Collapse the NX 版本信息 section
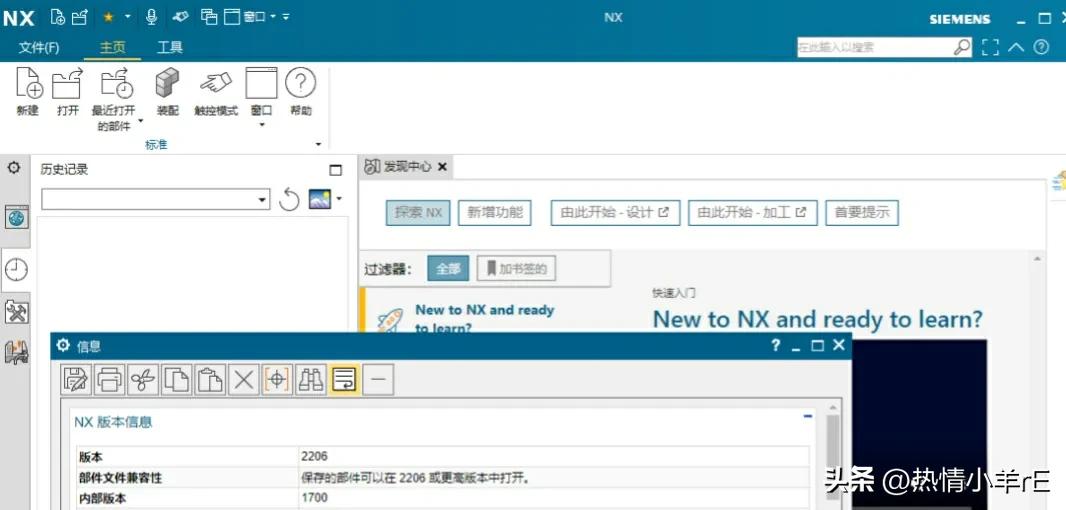This screenshot has height=510, width=1066. 807,415
